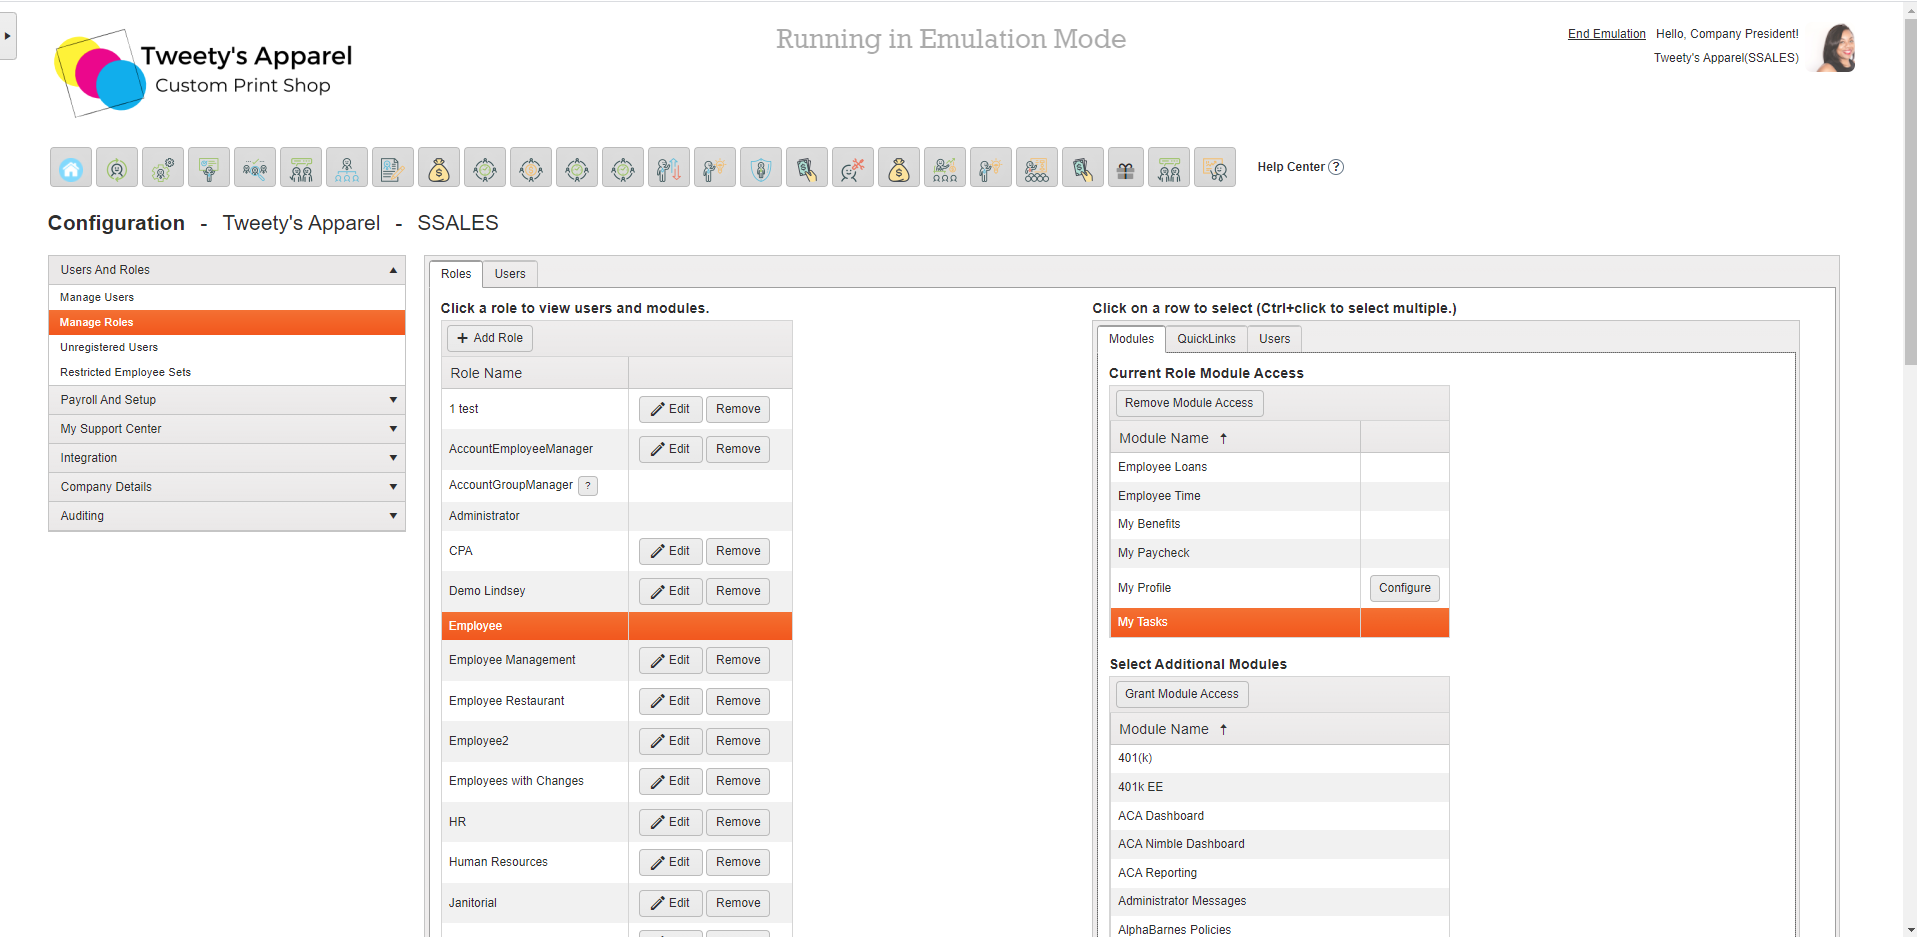
Task: Click End Emulation link
Action: click(x=1606, y=34)
